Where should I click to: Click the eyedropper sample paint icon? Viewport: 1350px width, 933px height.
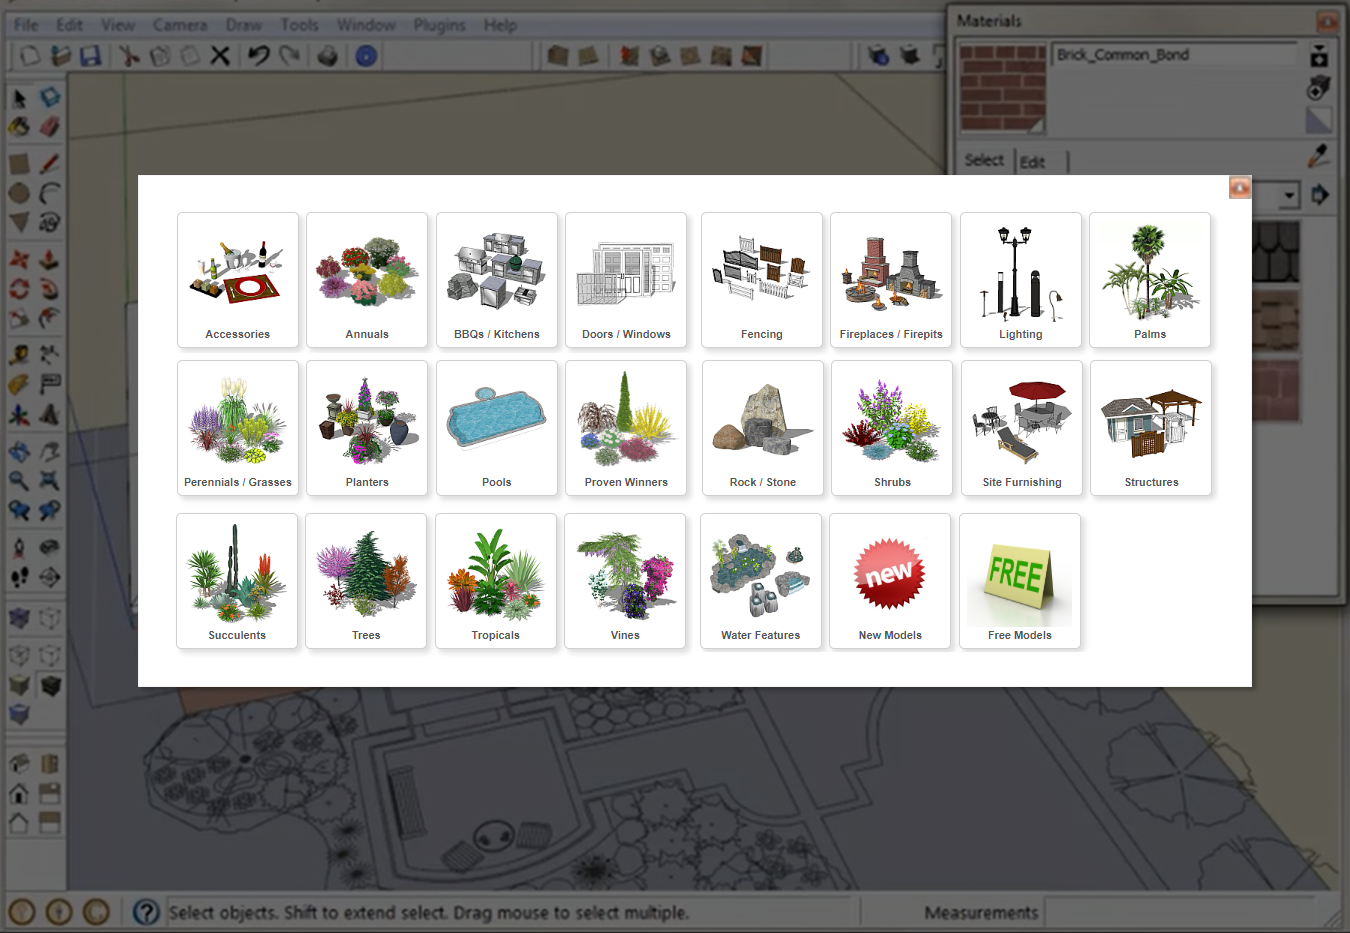click(x=1319, y=155)
